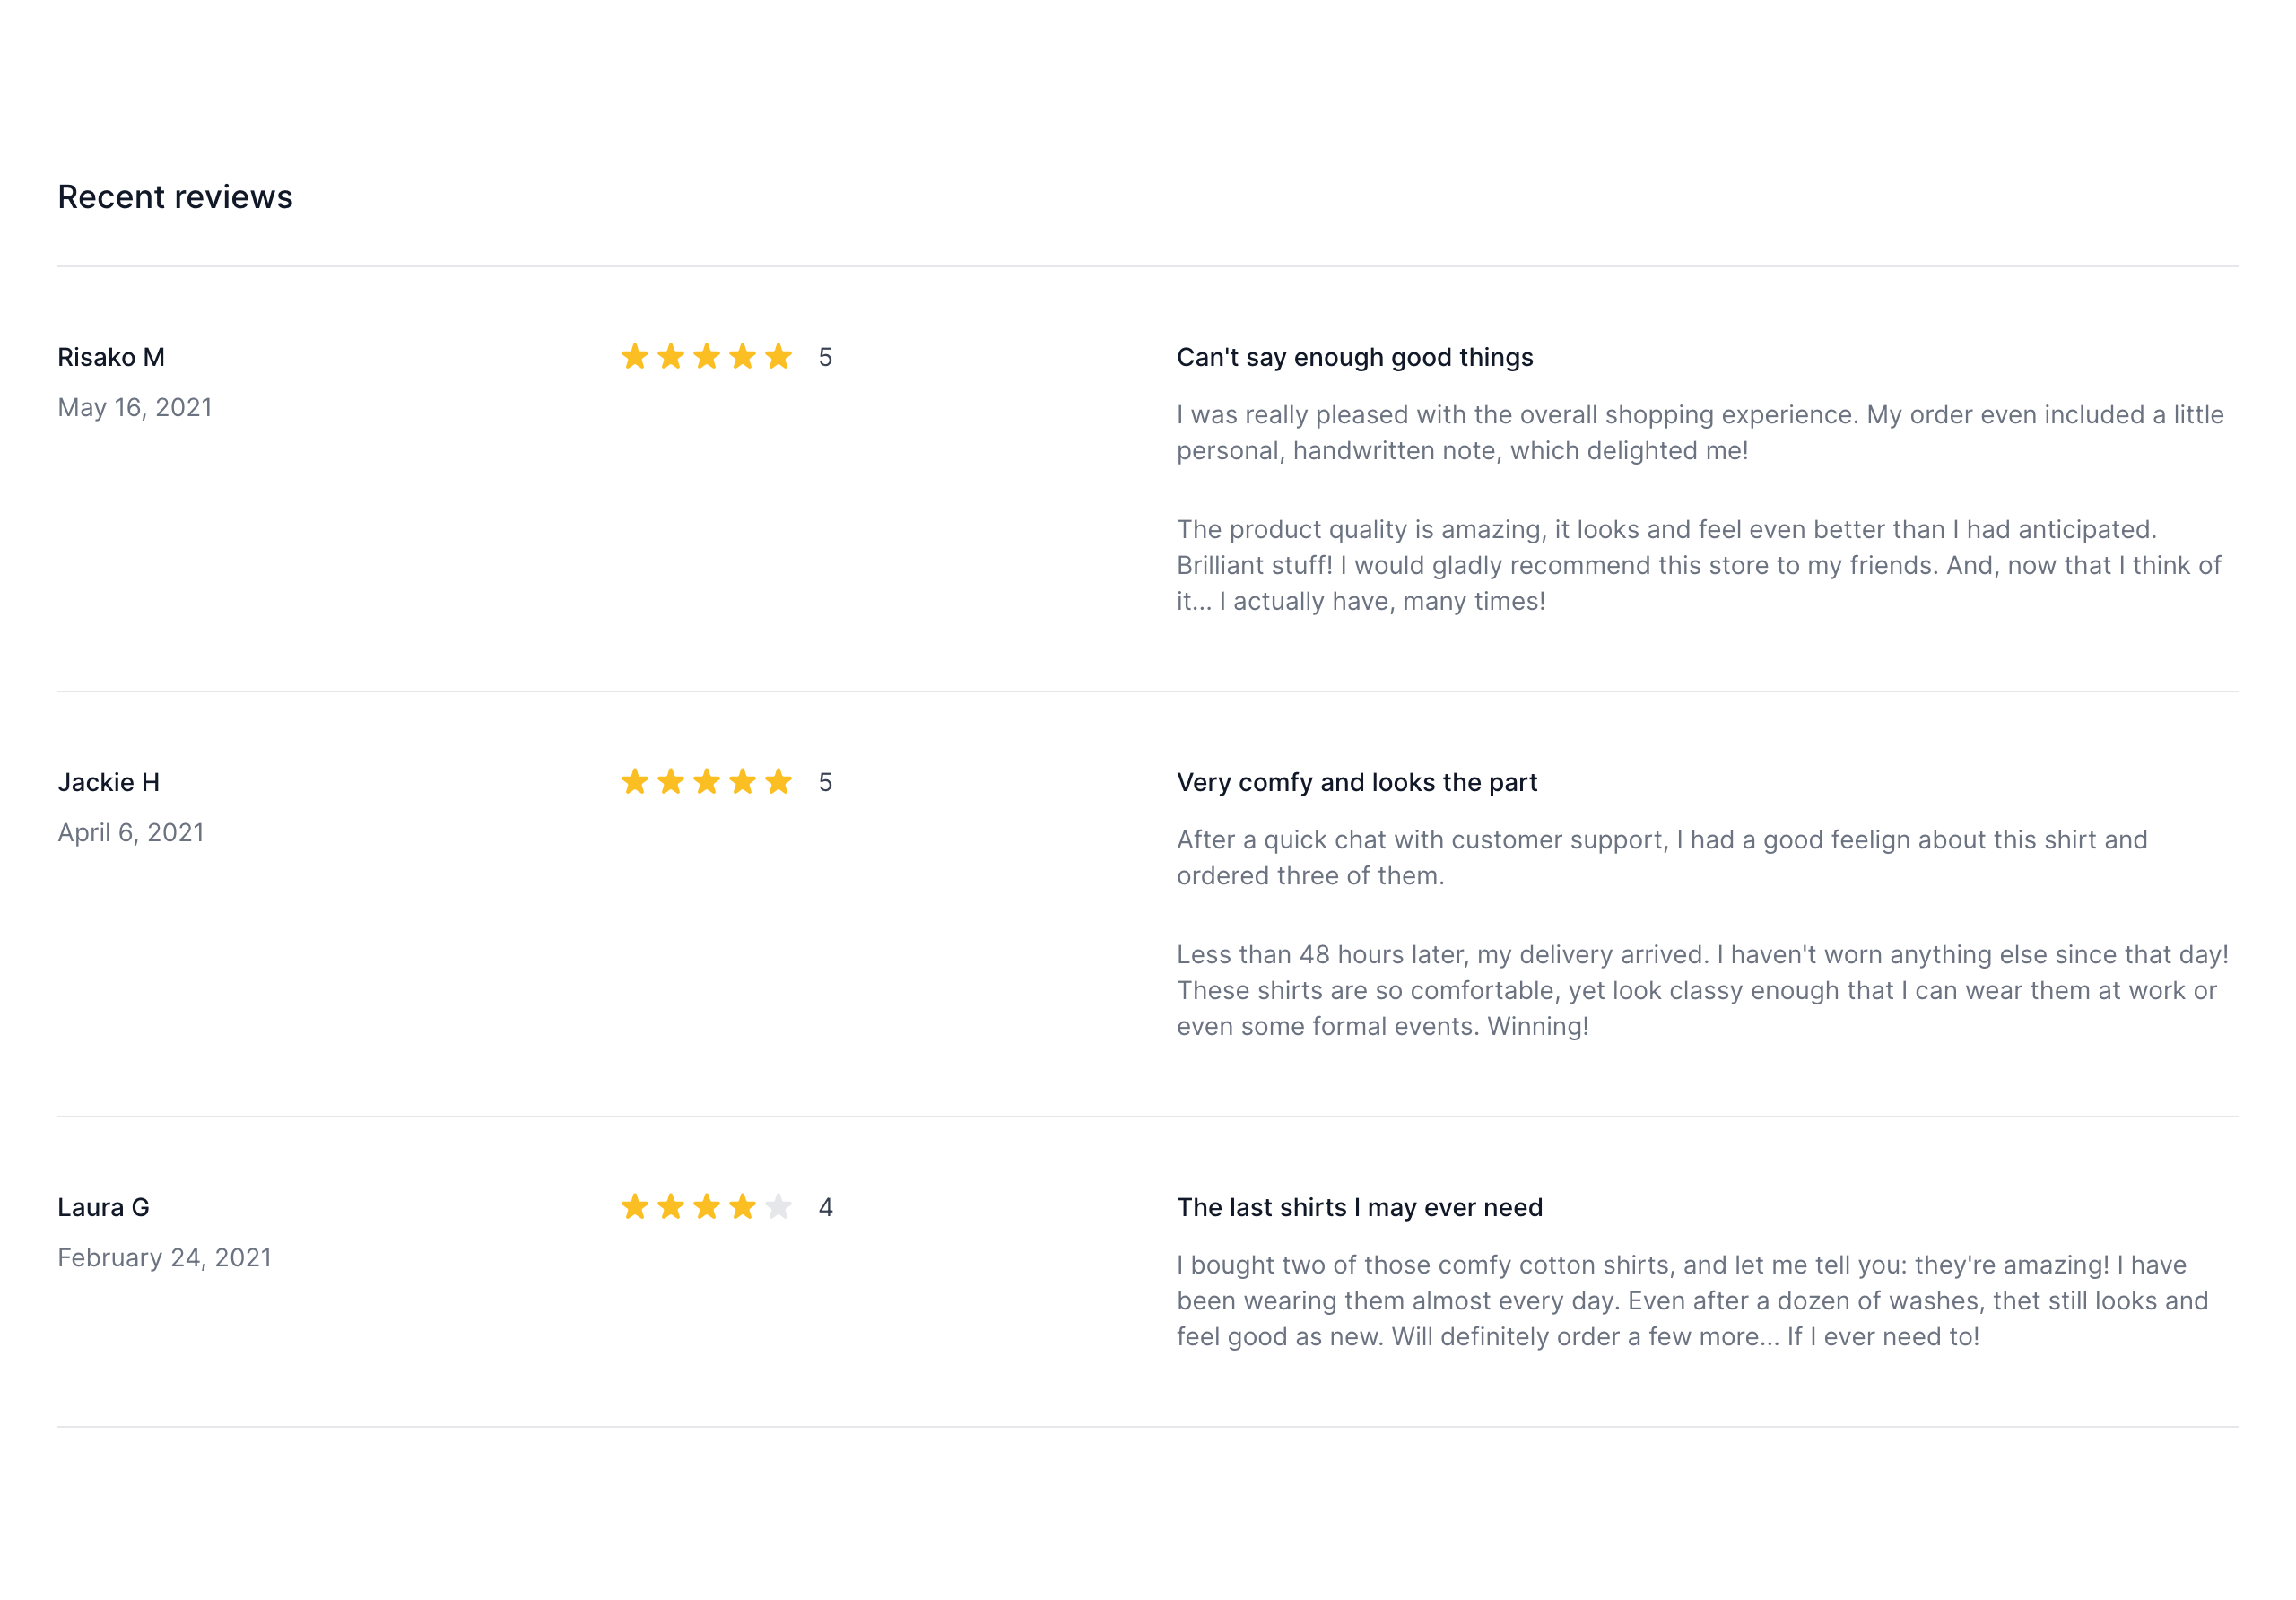Click the second star in Laura G's rating
The height and width of the screenshot is (1600, 2296).
[671, 1207]
